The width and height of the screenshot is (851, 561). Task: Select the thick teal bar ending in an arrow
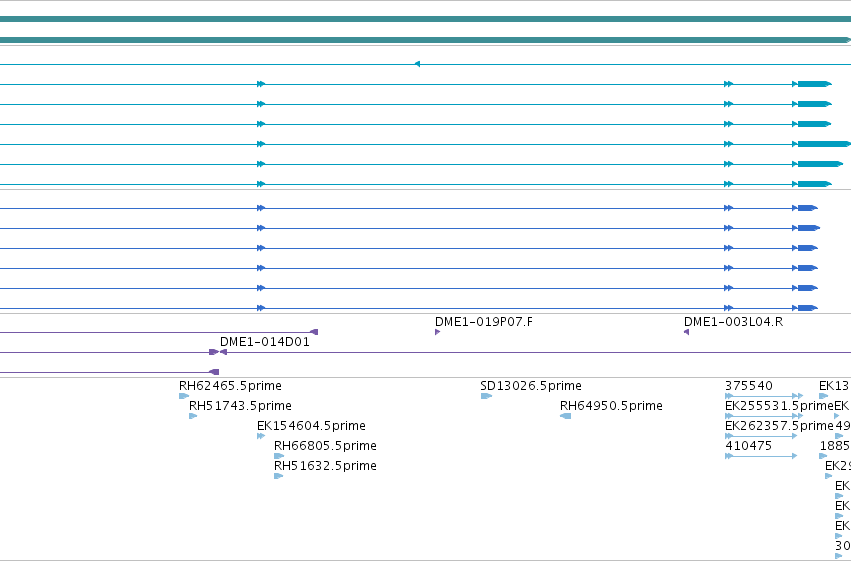[x=426, y=40]
